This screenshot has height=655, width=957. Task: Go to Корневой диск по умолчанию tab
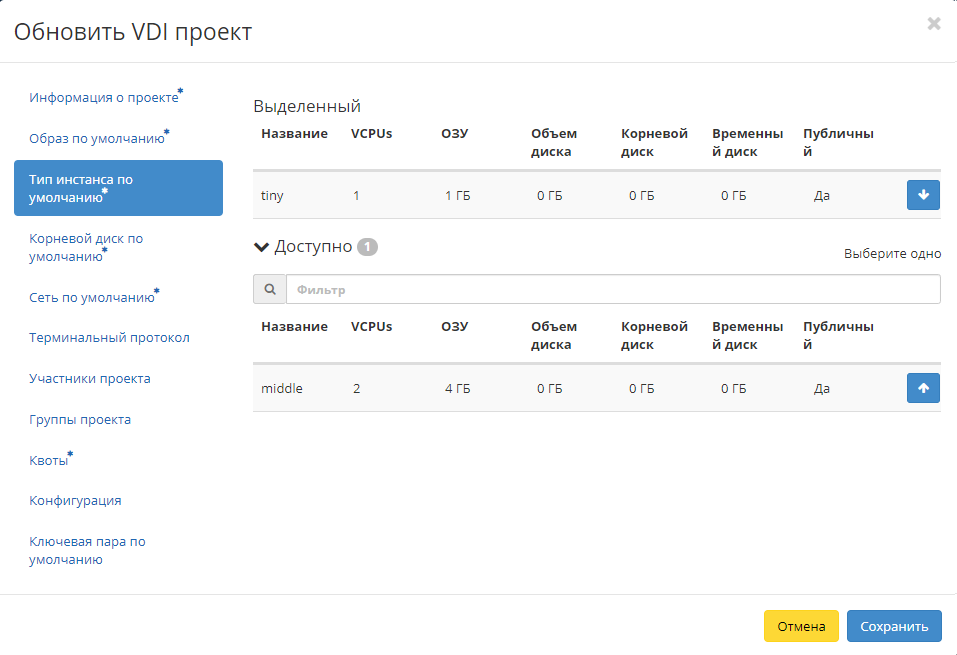pyautogui.click(x=86, y=247)
